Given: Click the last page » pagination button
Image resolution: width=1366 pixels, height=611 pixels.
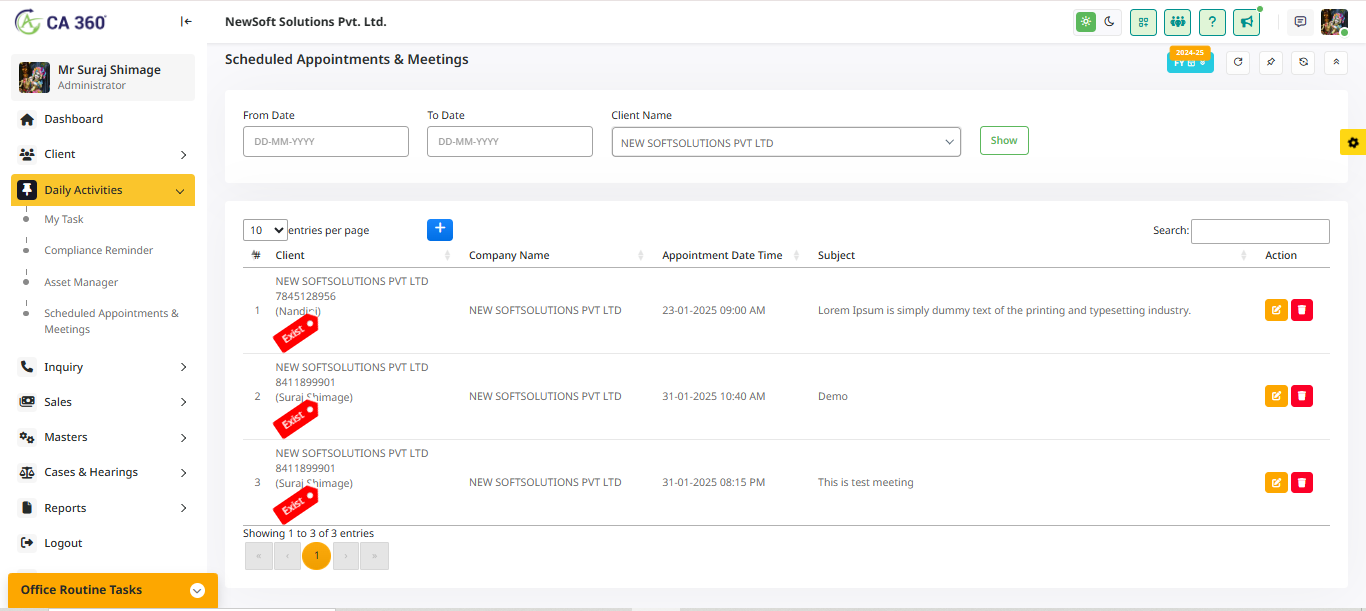Looking at the screenshot, I should pyautogui.click(x=375, y=555).
